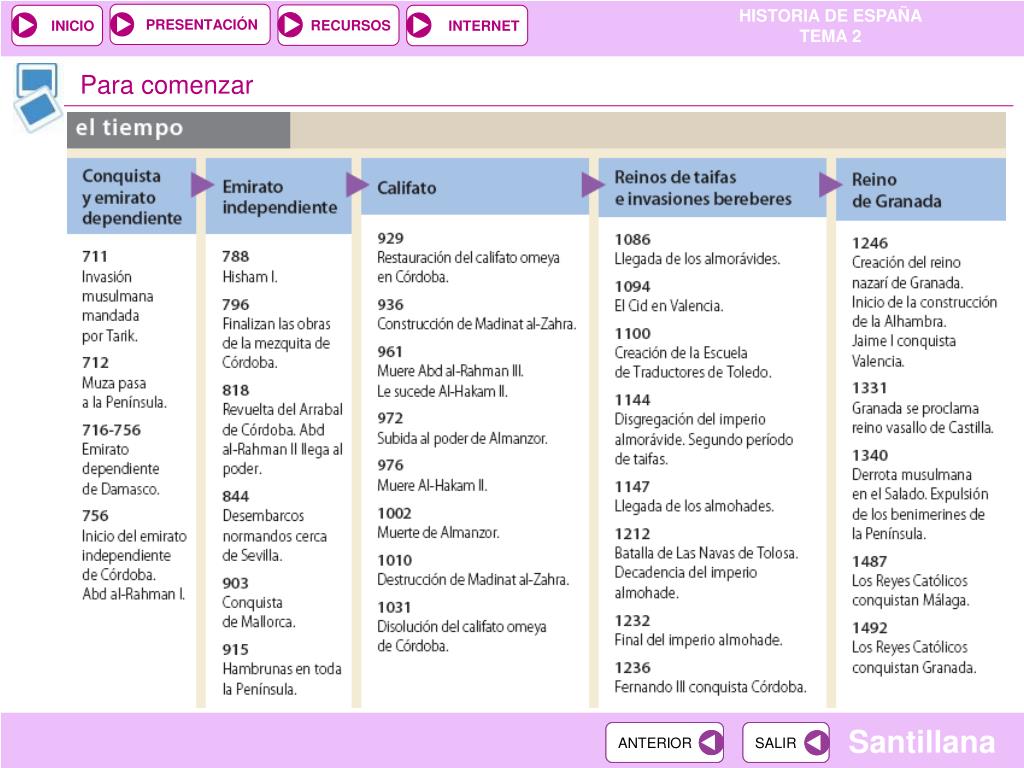Image resolution: width=1024 pixels, height=768 pixels.
Task: Click the play arrow icon on PRESENTACIÓN
Action: (123, 25)
